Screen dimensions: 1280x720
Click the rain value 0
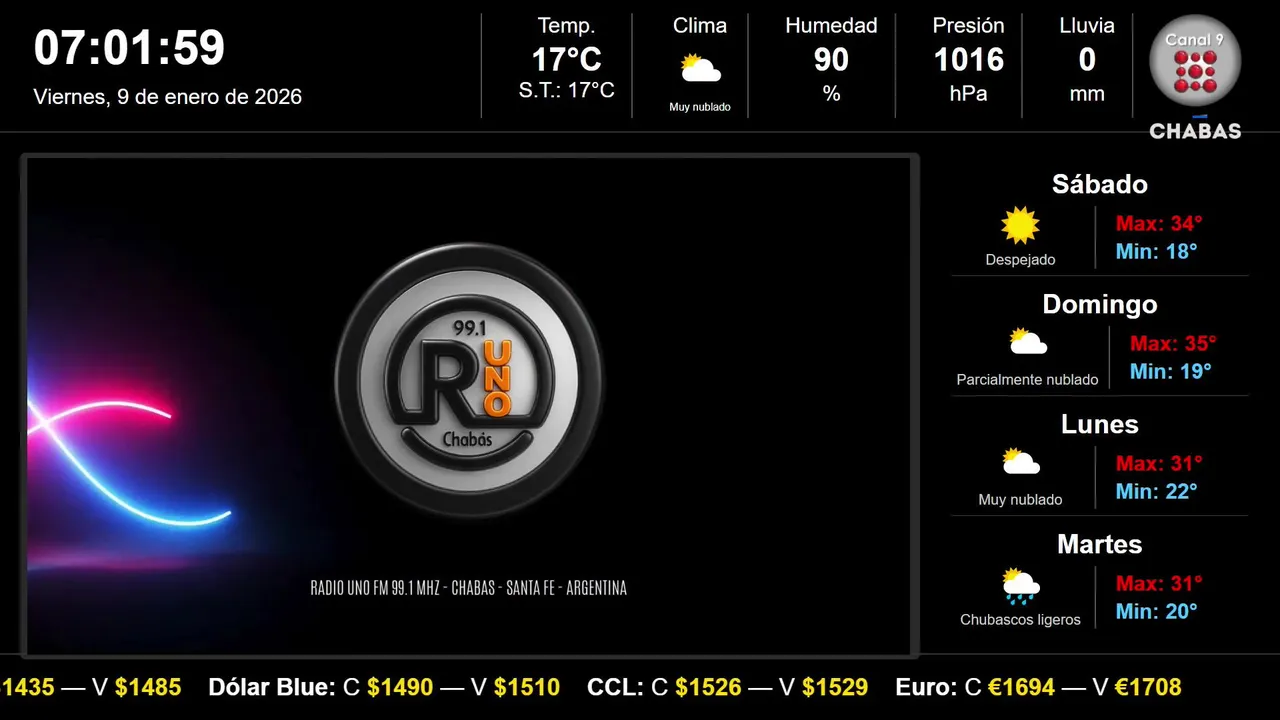coord(1087,60)
